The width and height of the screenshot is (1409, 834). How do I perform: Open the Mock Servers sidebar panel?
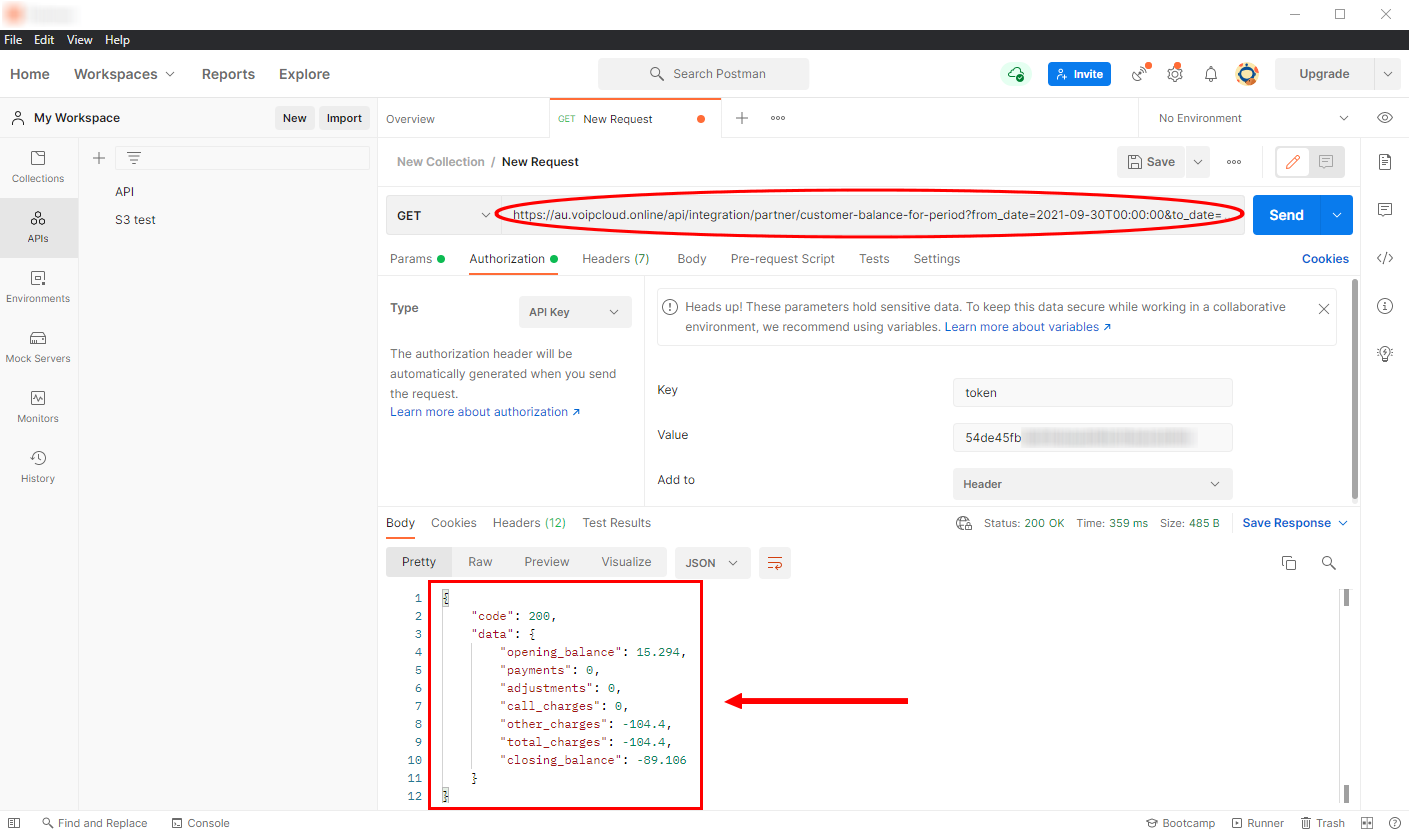point(38,347)
